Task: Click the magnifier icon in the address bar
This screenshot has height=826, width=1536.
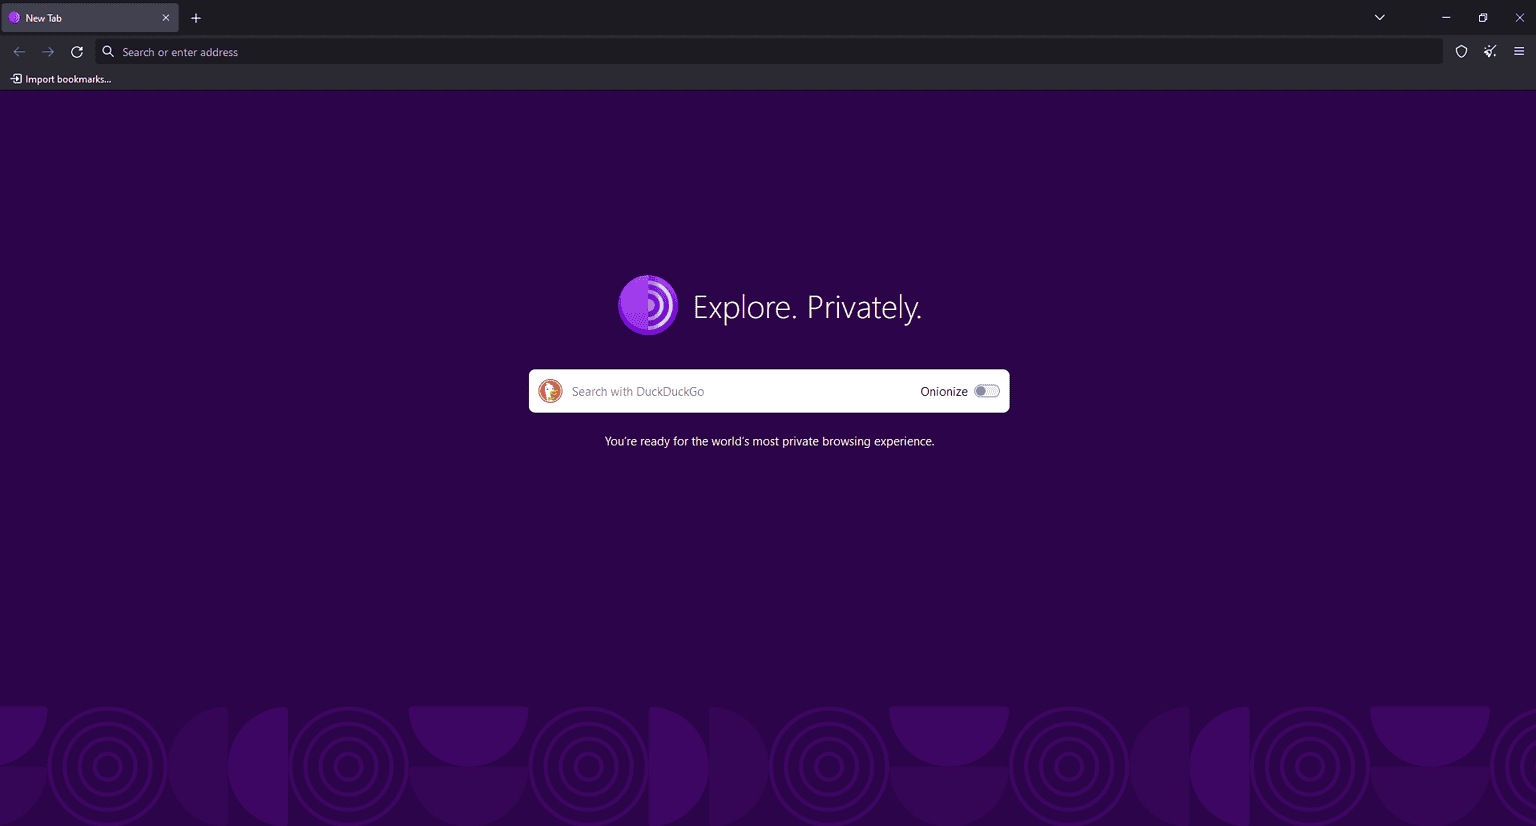Action: 107,51
